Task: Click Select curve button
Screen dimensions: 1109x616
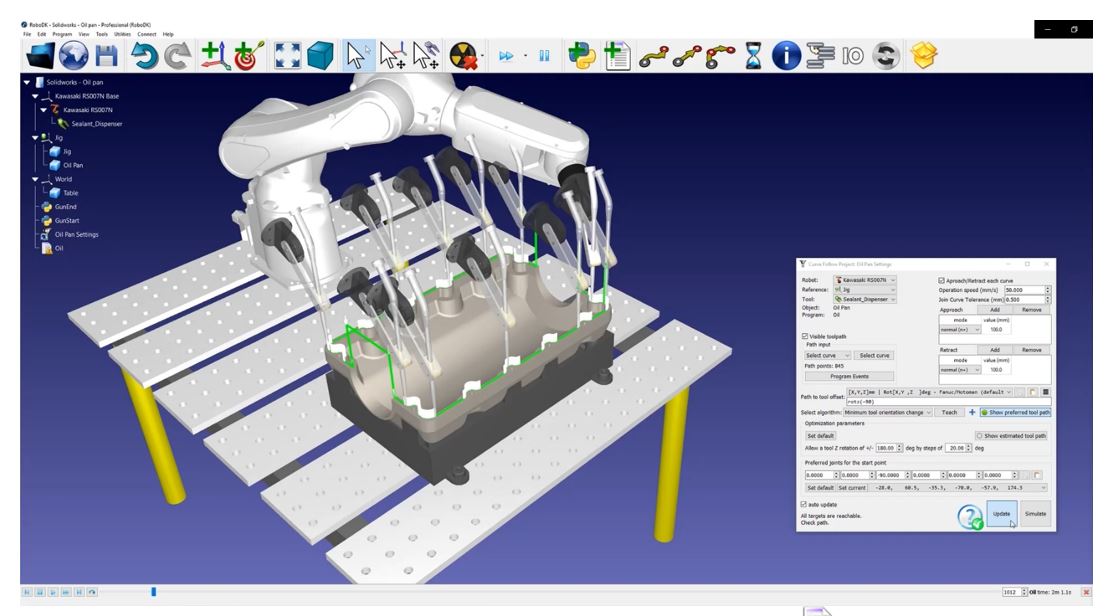Action: [874, 355]
